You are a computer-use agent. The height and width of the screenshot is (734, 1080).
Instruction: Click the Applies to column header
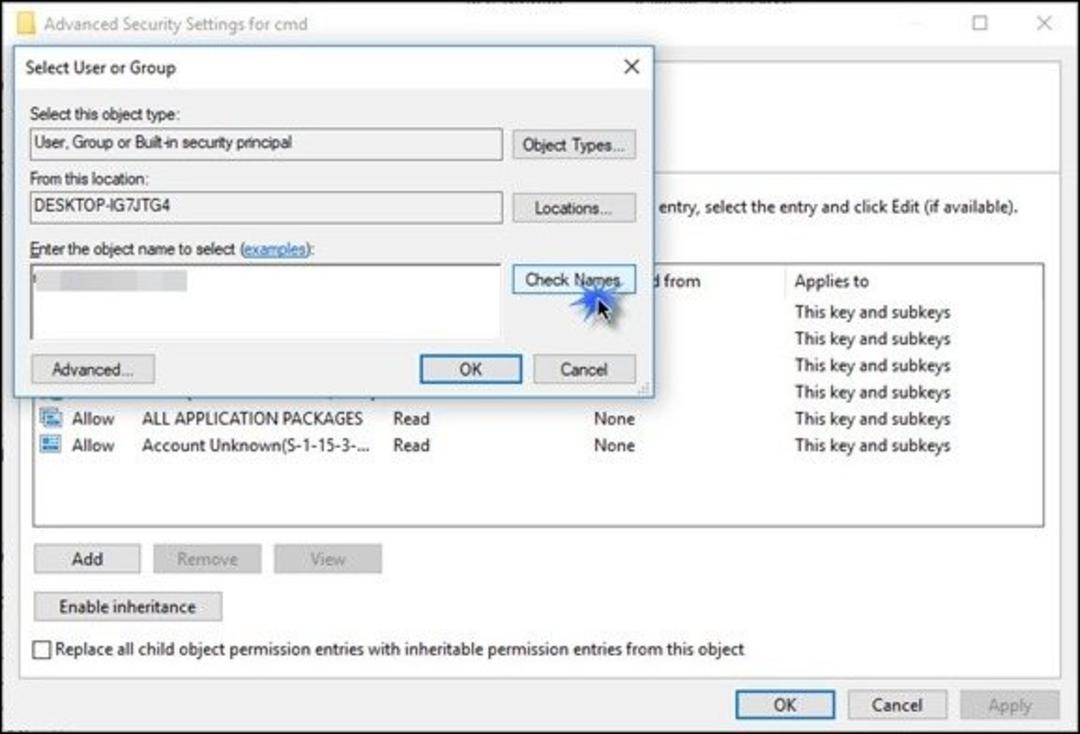click(831, 281)
